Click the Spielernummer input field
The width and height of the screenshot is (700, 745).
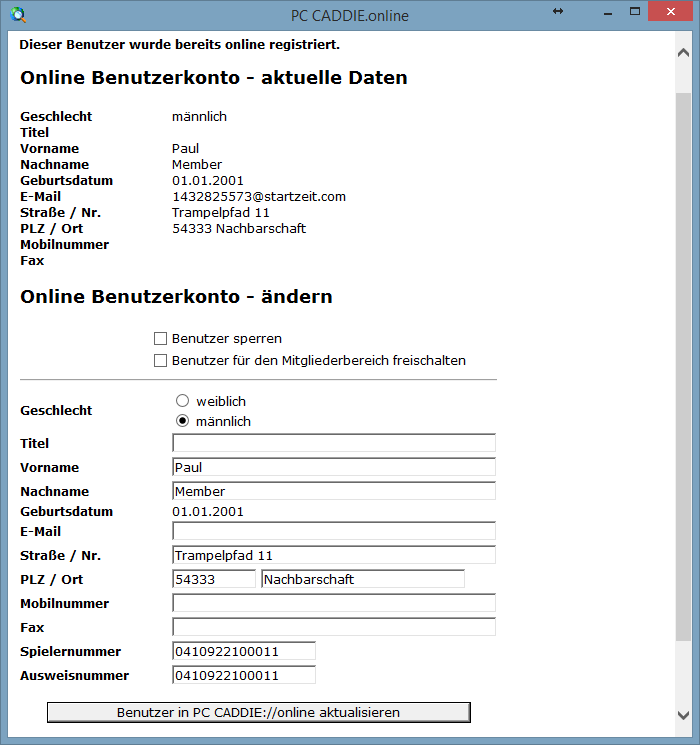click(x=244, y=651)
